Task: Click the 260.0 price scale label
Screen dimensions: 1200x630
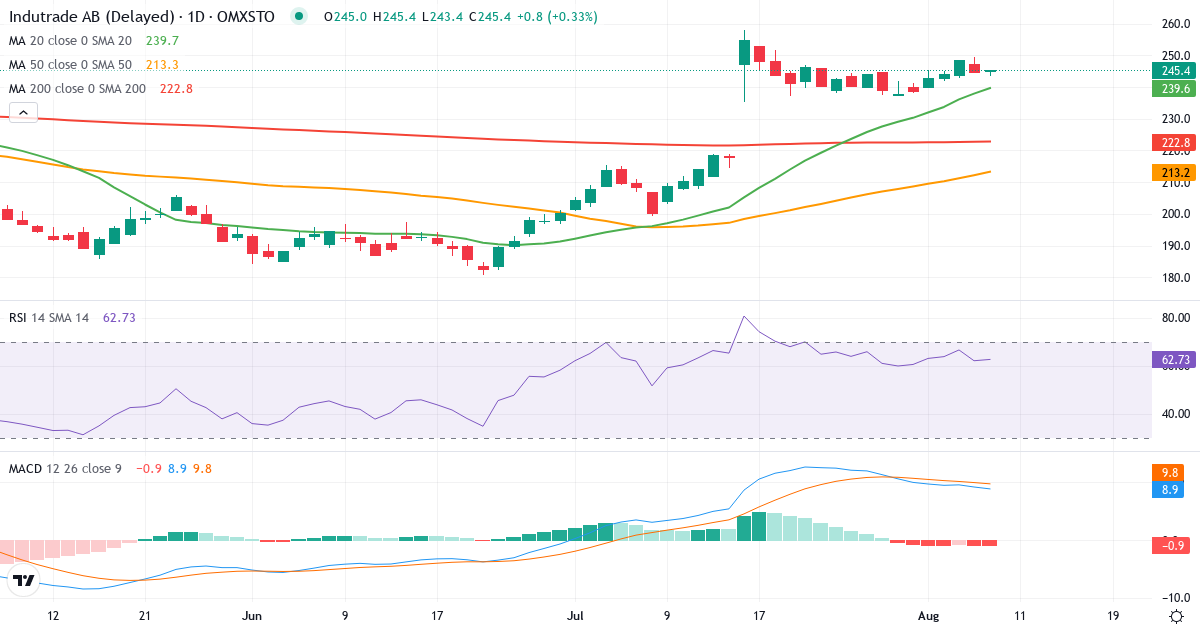Action: coord(1177,24)
